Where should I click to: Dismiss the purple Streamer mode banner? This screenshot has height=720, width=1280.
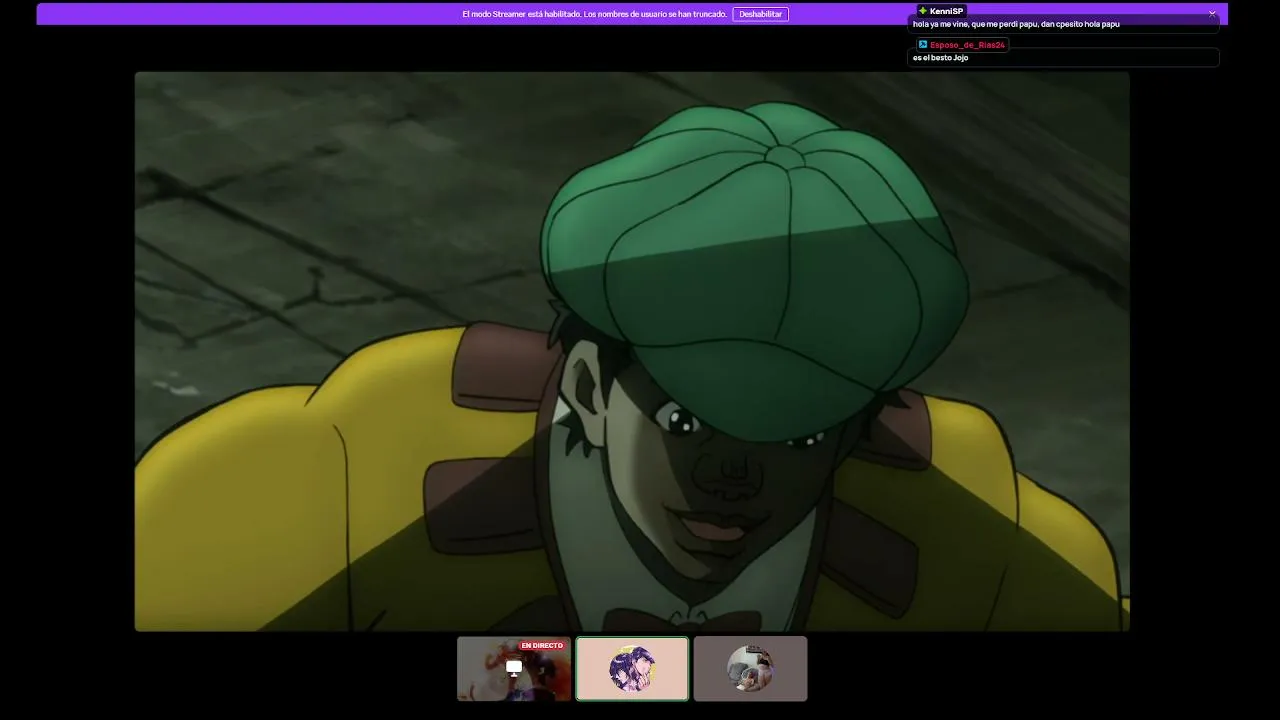click(x=1212, y=14)
